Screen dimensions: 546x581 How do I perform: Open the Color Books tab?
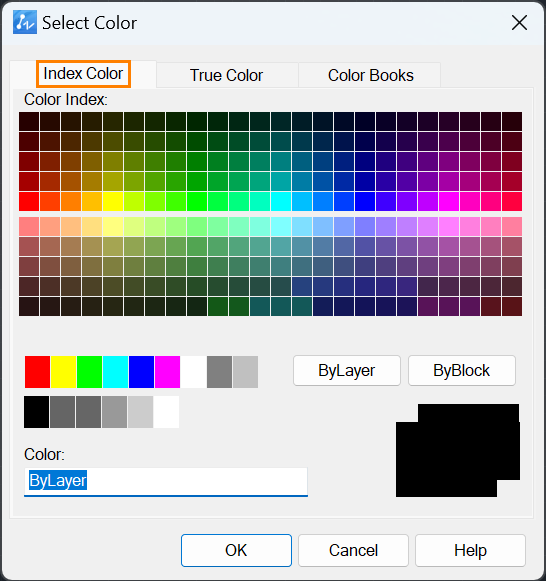tap(370, 75)
